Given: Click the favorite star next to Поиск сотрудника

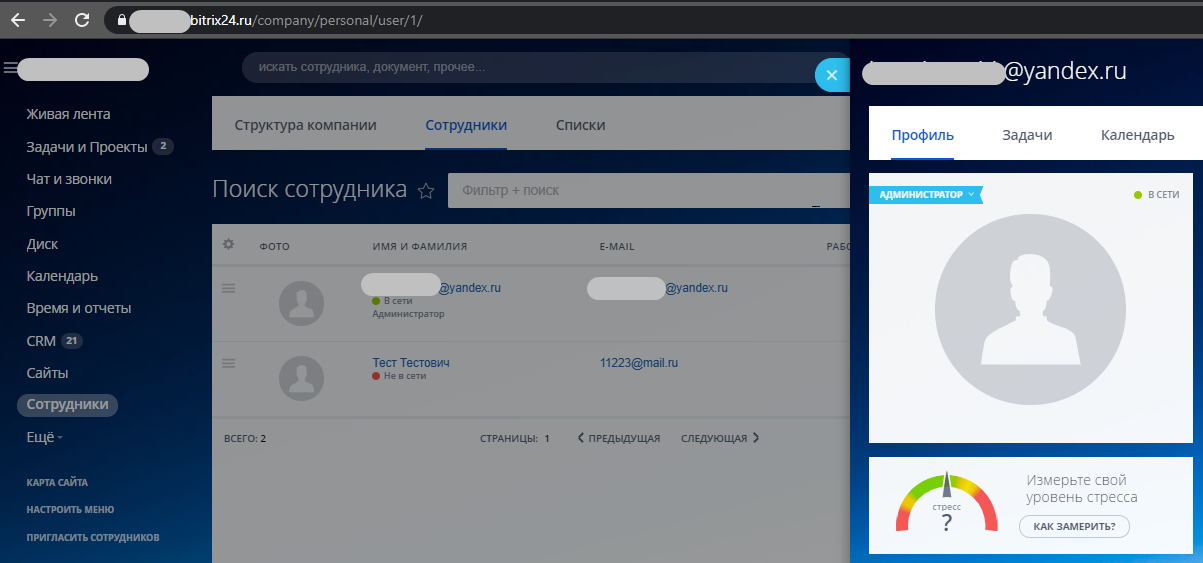Looking at the screenshot, I should click(x=426, y=191).
